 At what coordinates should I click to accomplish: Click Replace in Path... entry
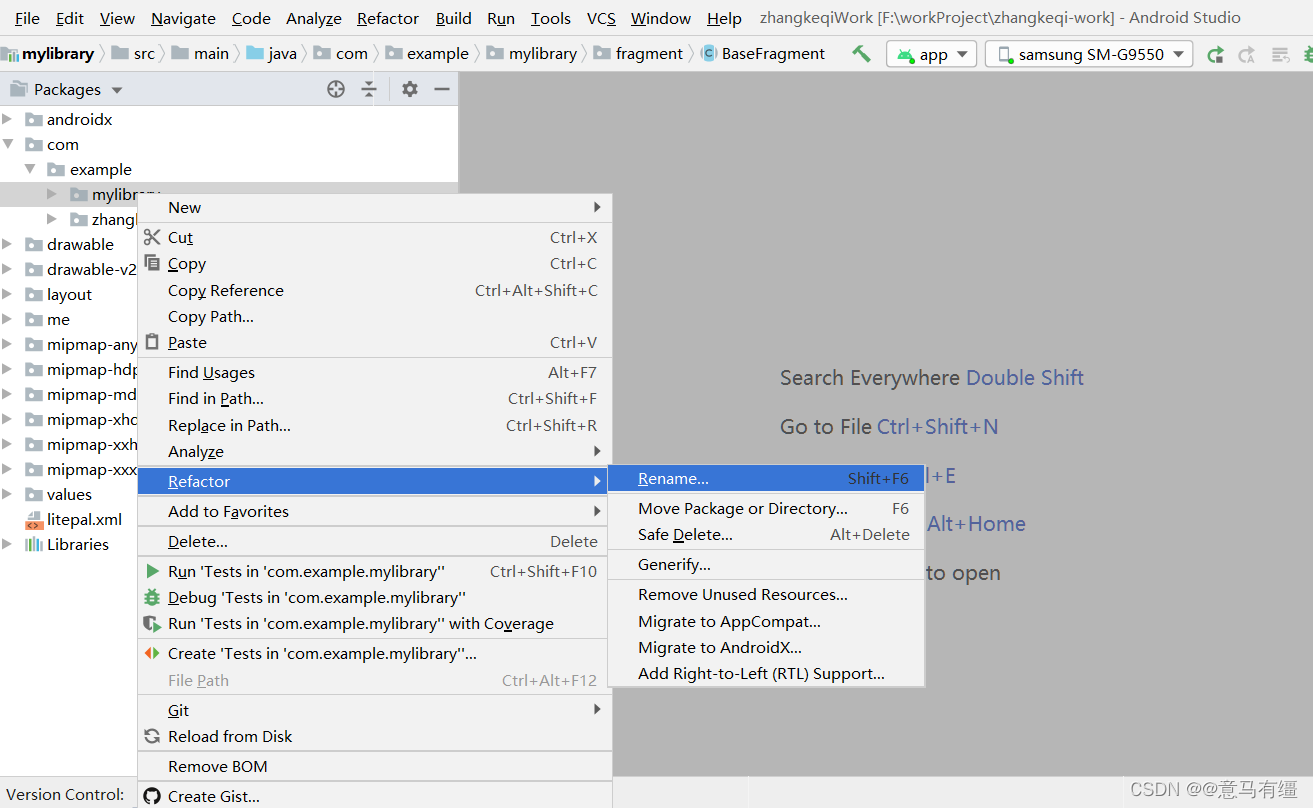pos(374,425)
